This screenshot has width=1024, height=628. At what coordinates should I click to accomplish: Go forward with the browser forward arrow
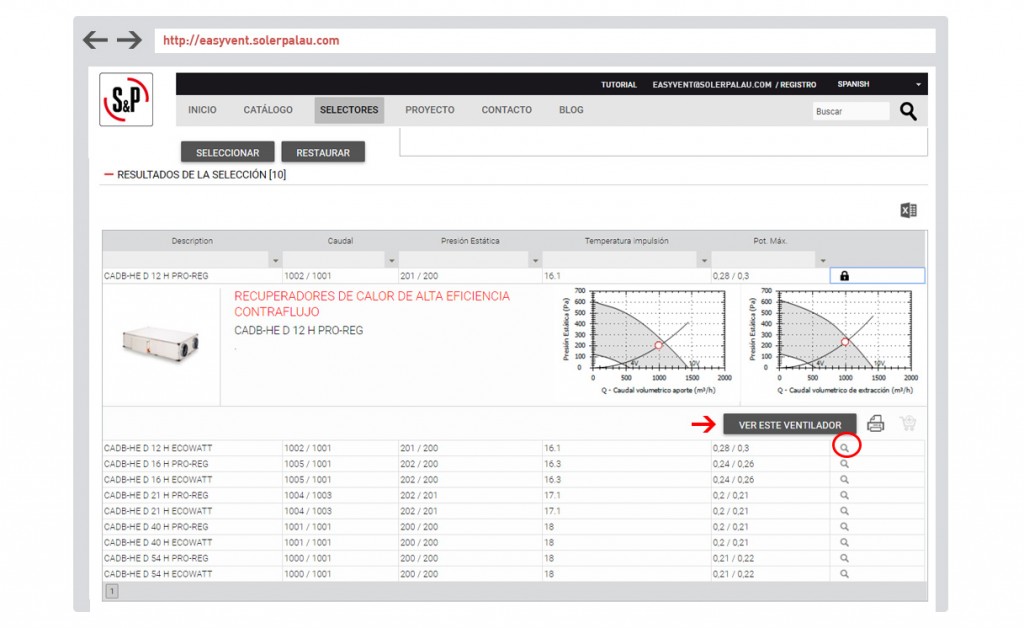[x=129, y=40]
